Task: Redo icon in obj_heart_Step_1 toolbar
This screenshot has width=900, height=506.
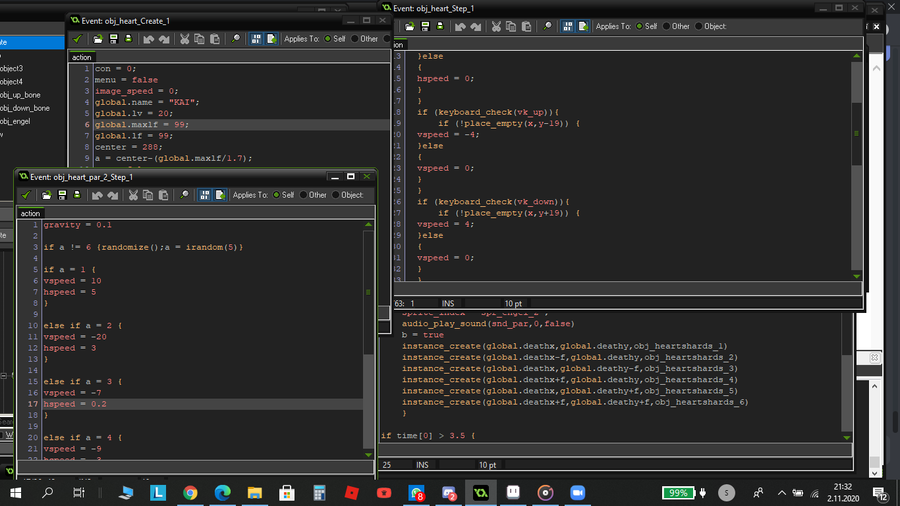Action: point(475,26)
